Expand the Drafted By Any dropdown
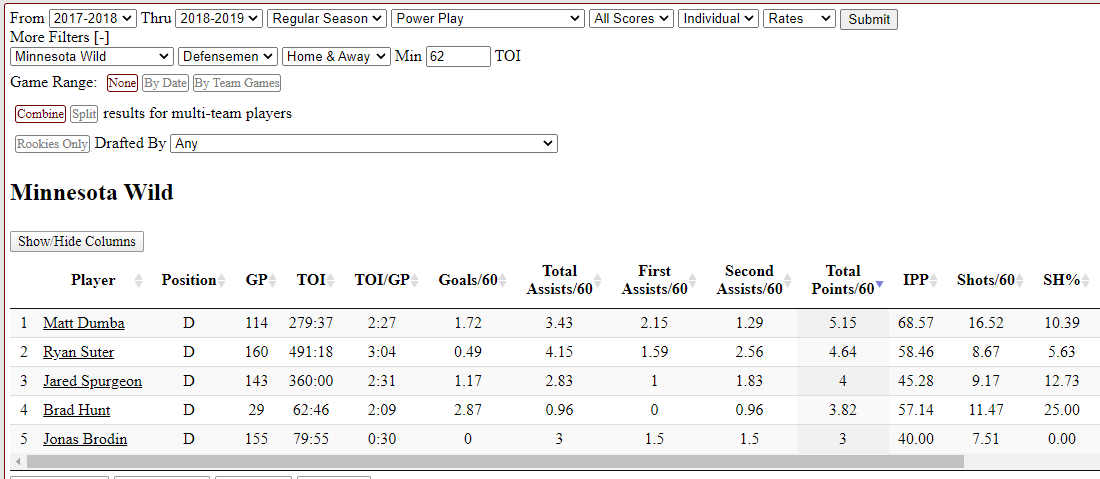 click(x=364, y=144)
